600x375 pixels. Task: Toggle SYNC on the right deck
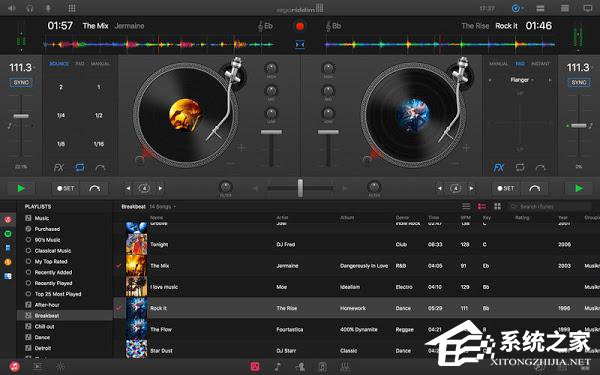[579, 82]
